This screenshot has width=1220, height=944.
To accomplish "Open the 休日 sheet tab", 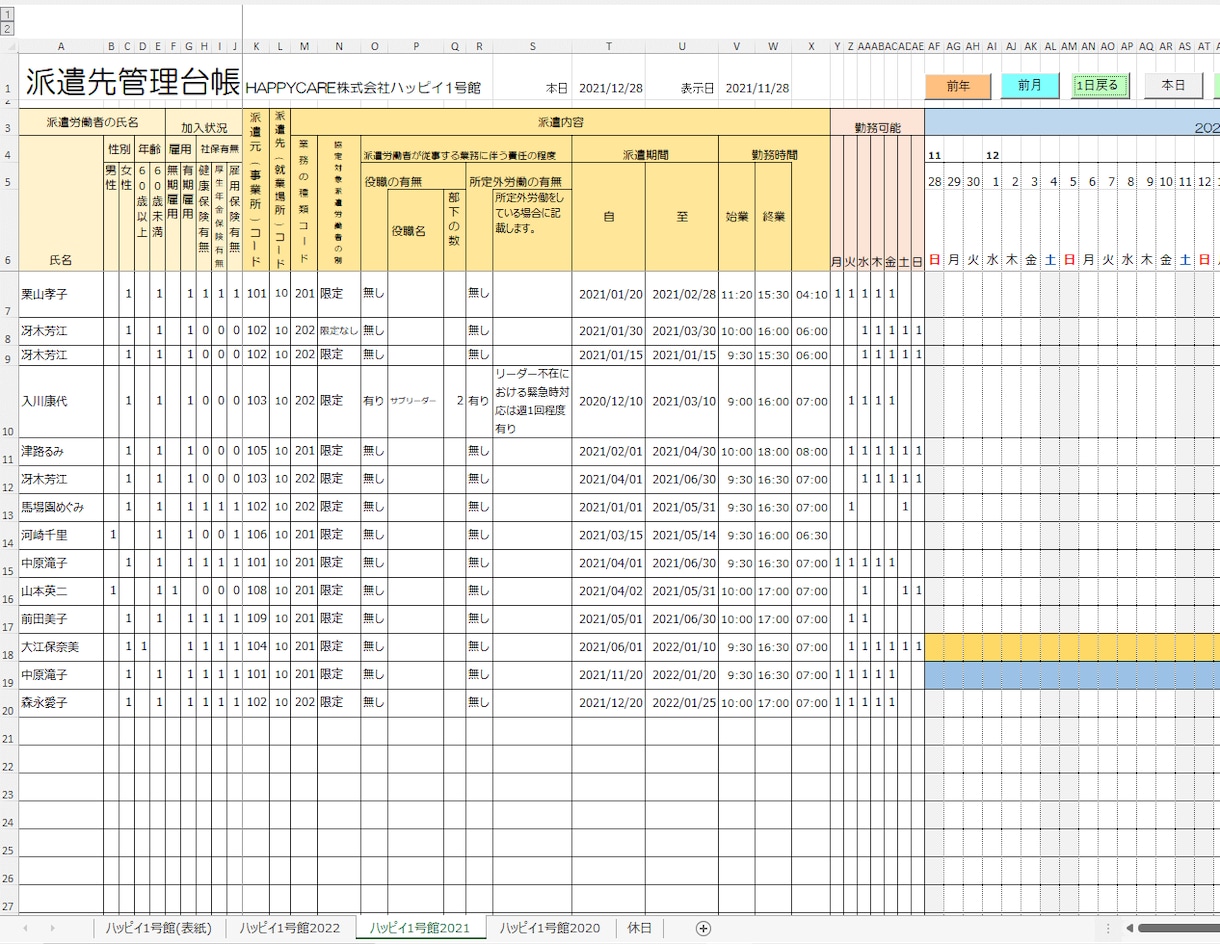I will [639, 928].
